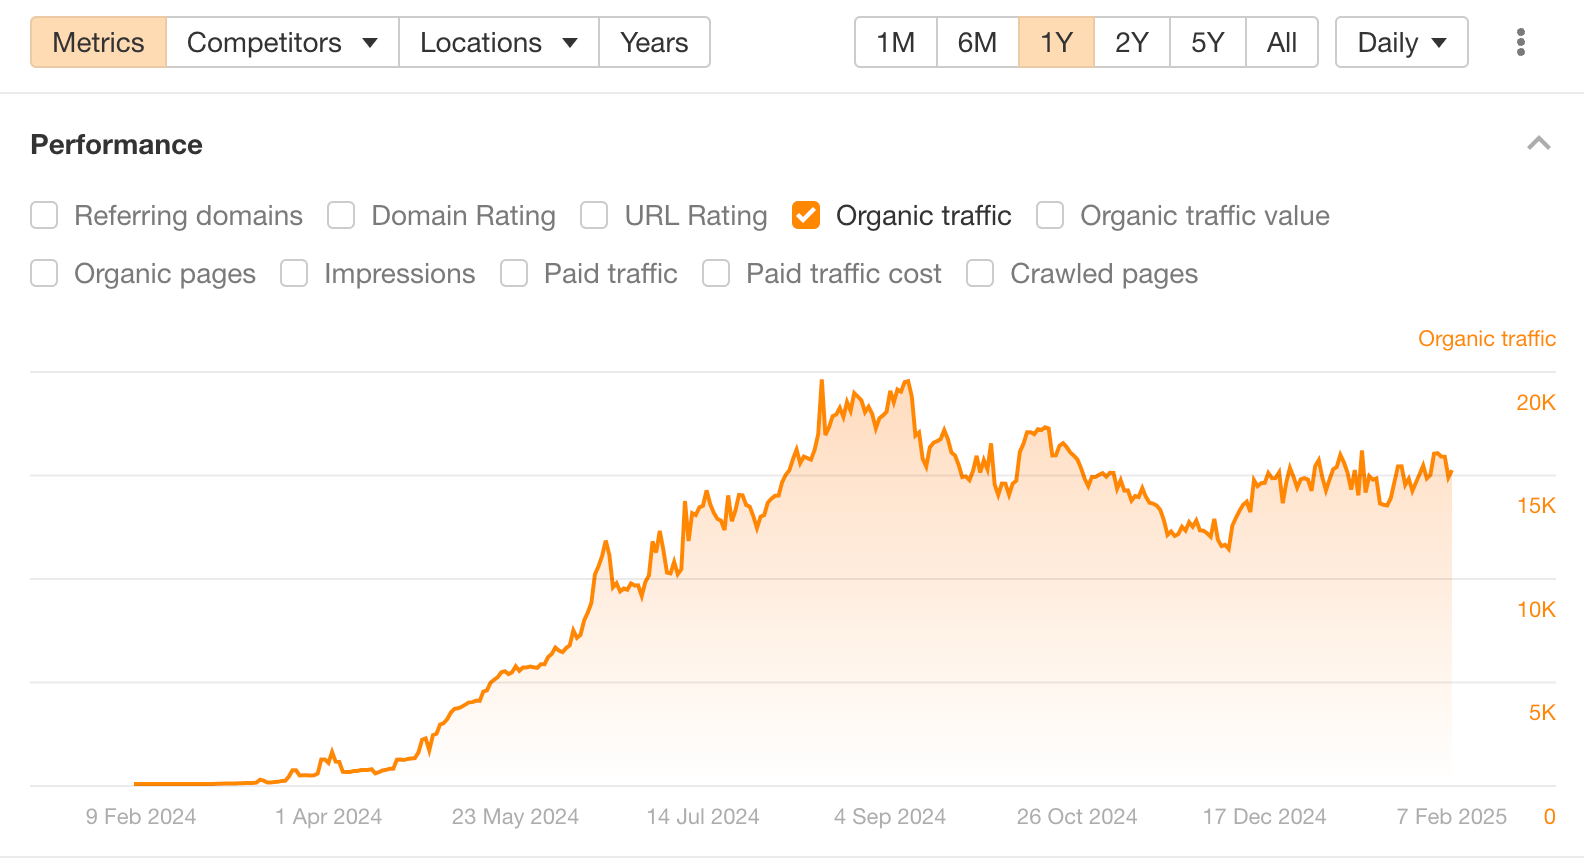Viewport: 1584px width, 858px height.
Task: Check the Paid traffic cost box
Action: 716,273
